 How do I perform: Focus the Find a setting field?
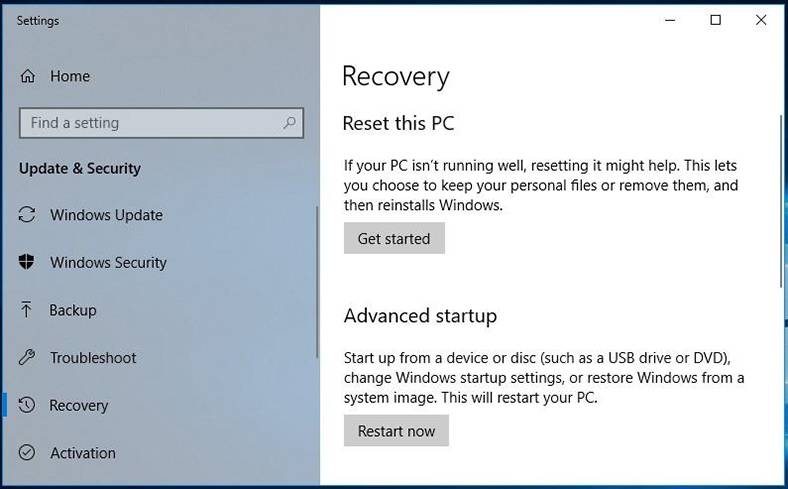(161, 123)
